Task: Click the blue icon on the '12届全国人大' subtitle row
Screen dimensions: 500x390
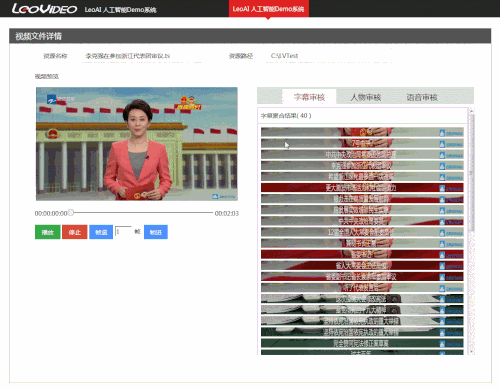Action: (x=442, y=233)
